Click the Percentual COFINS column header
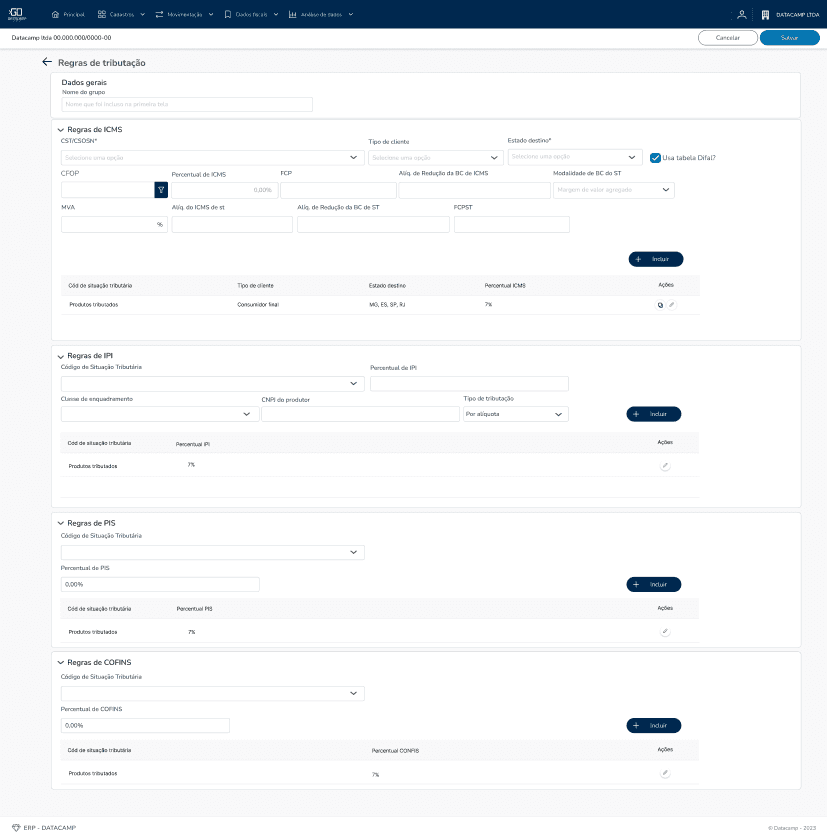Screen dimensions: 827x839 395,751
